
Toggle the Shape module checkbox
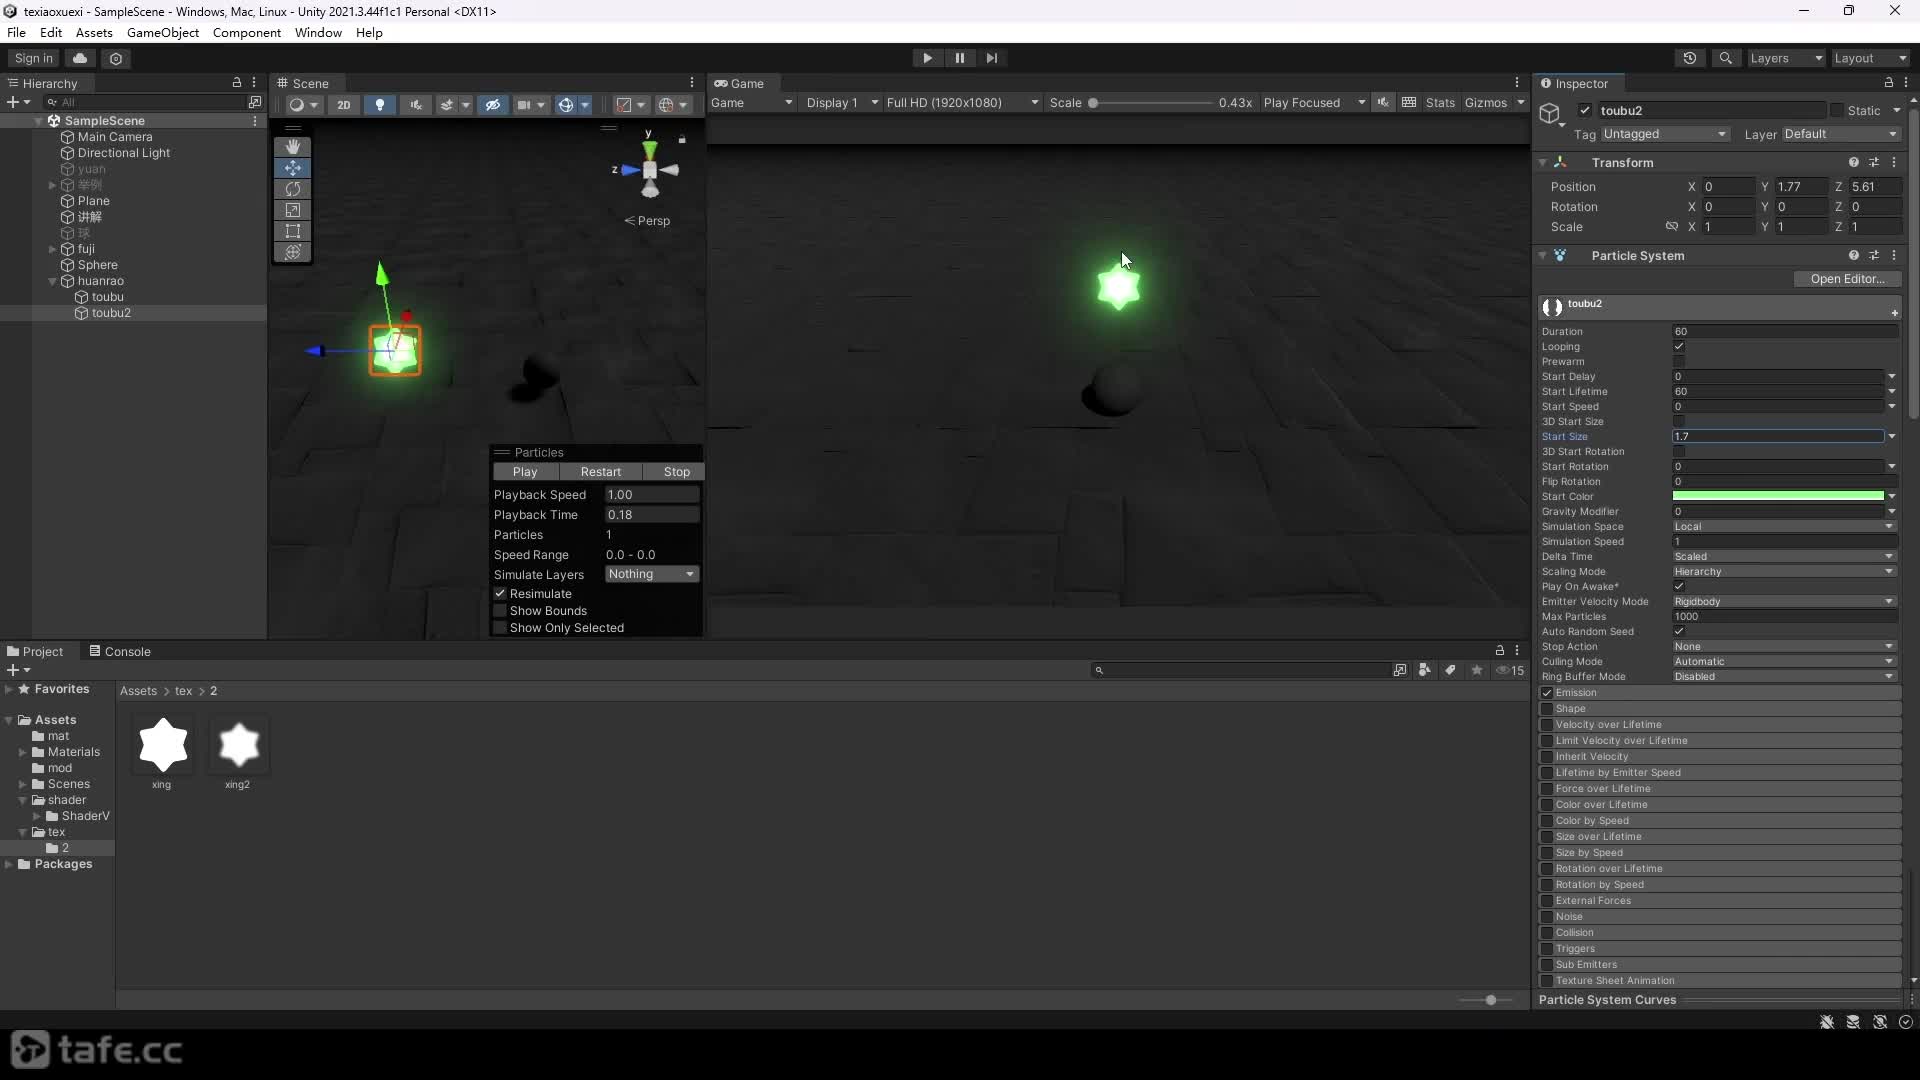click(1547, 709)
